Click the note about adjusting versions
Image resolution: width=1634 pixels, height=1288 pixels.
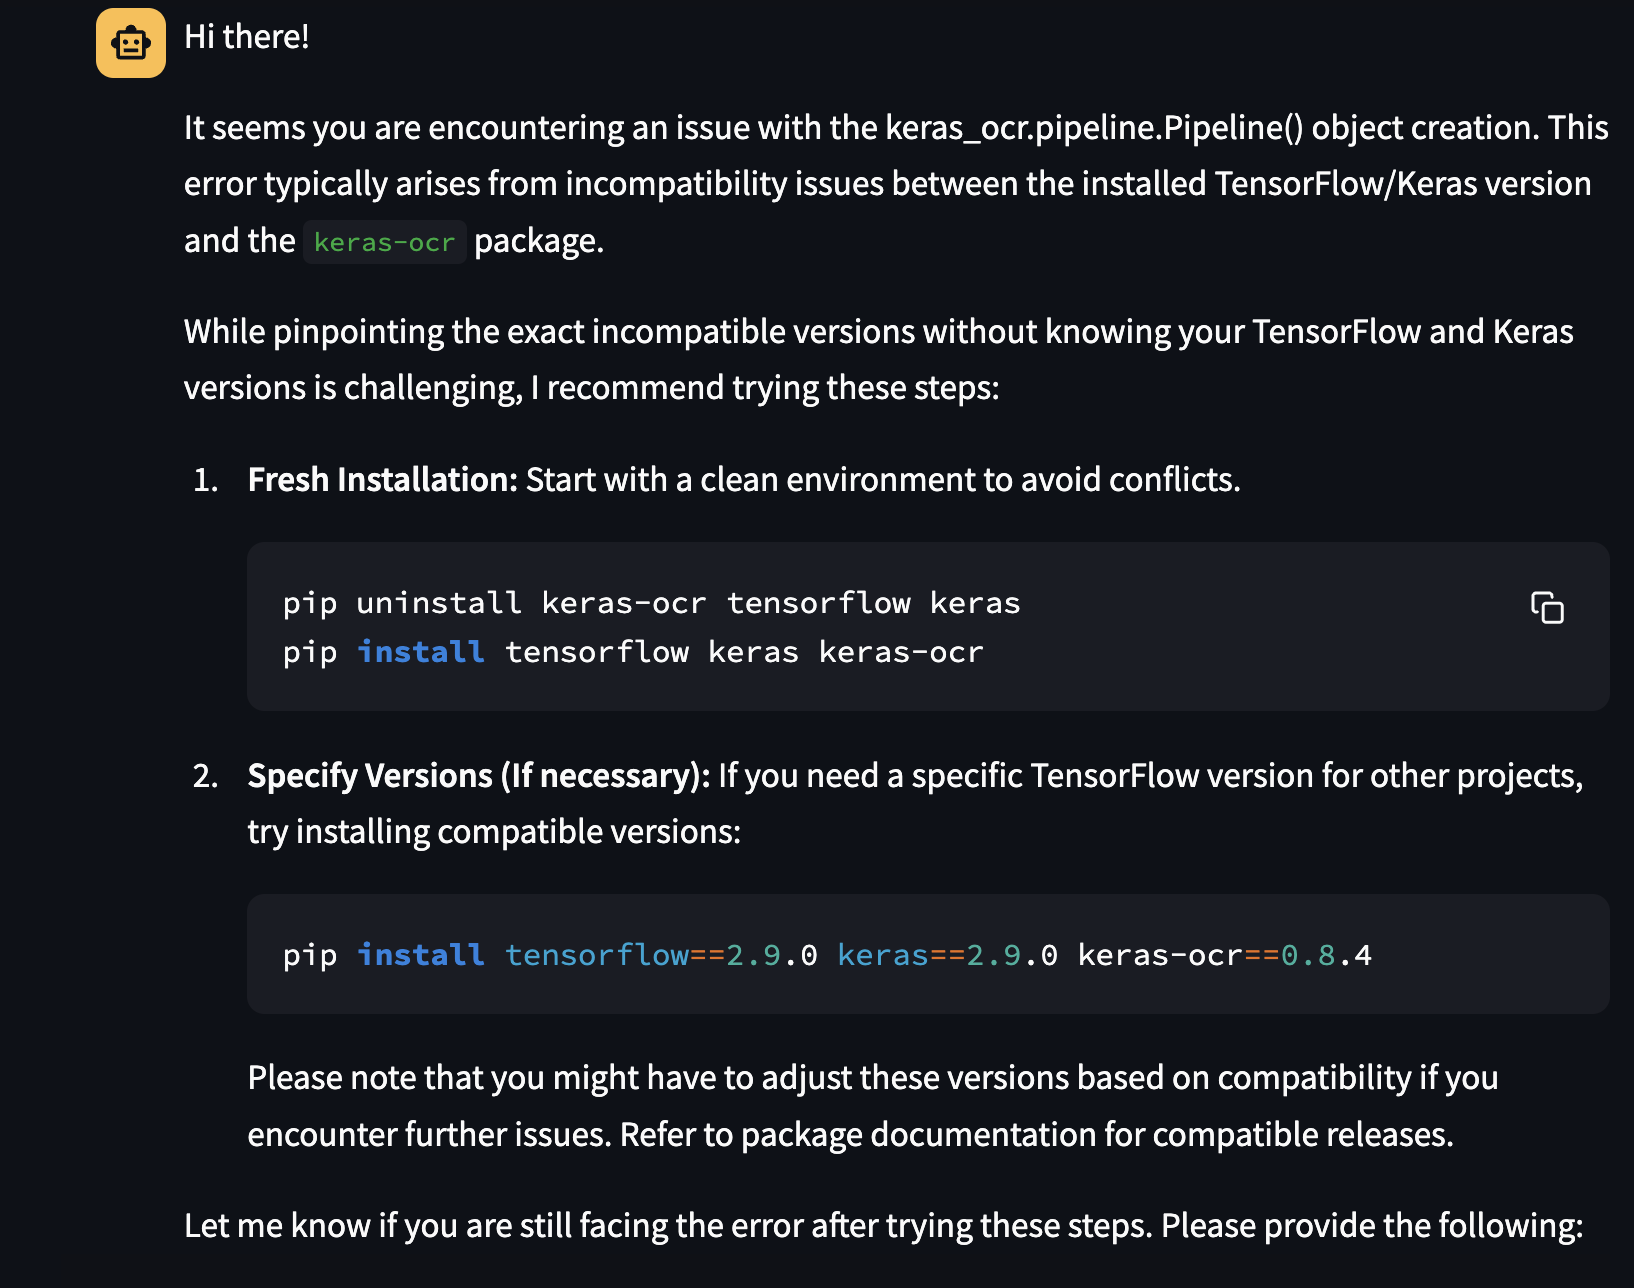pyautogui.click(x=870, y=1105)
